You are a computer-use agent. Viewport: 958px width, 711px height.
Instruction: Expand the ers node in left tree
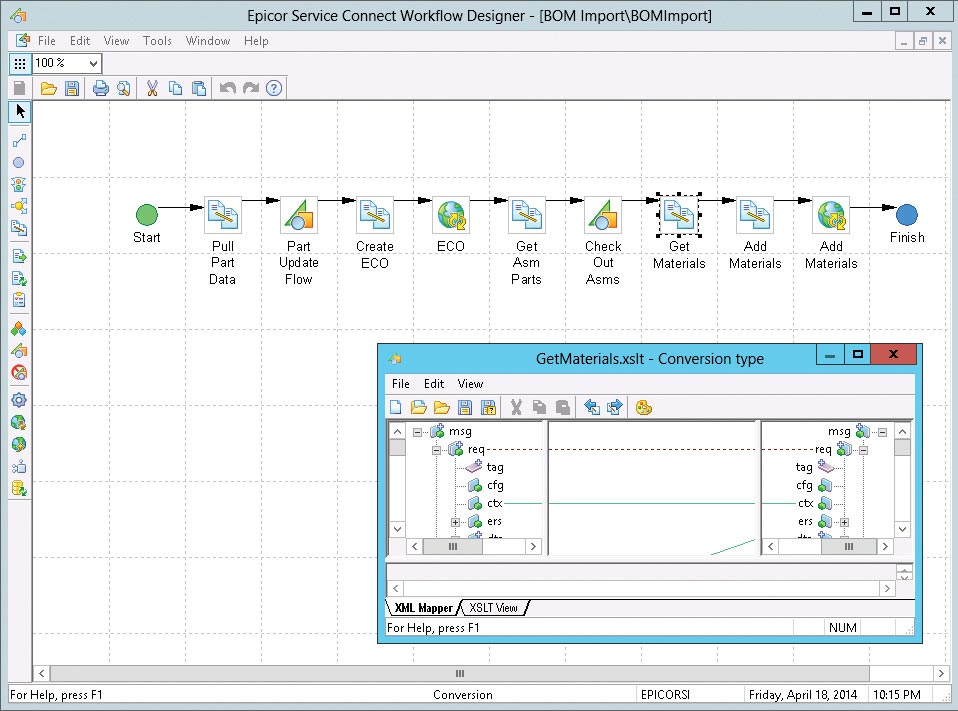coord(455,522)
